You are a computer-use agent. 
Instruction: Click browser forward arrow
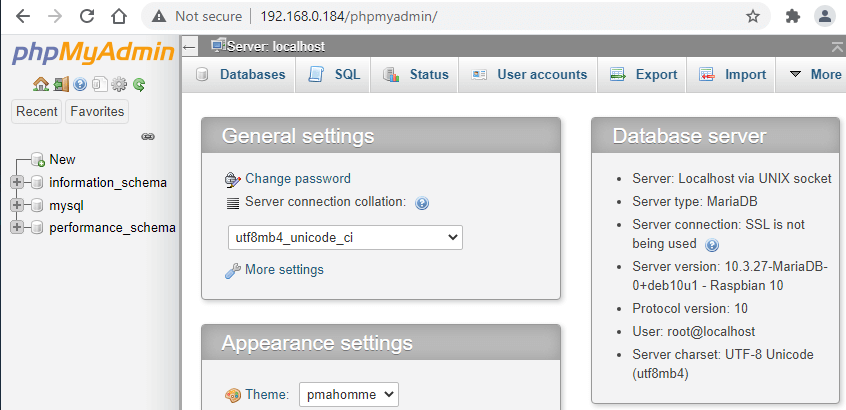[x=54, y=16]
